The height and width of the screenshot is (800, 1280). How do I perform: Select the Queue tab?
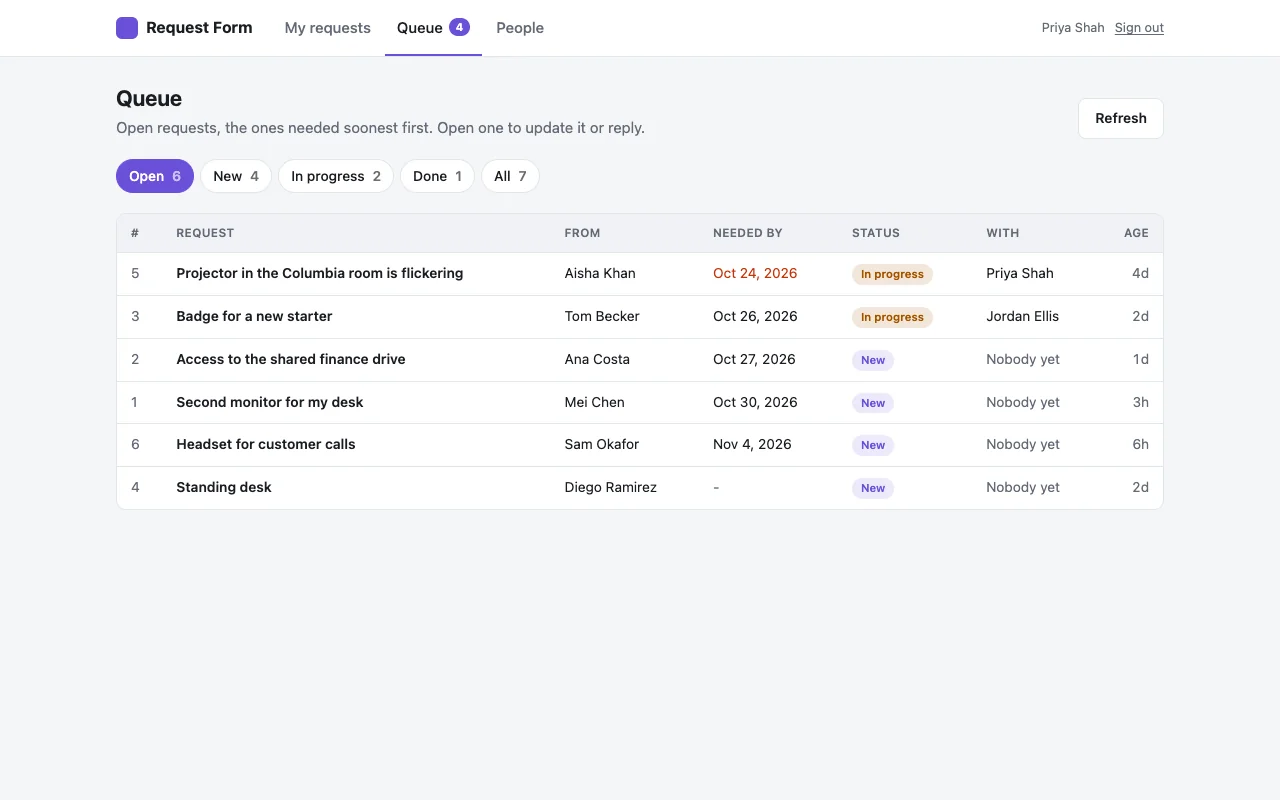pyautogui.click(x=433, y=28)
